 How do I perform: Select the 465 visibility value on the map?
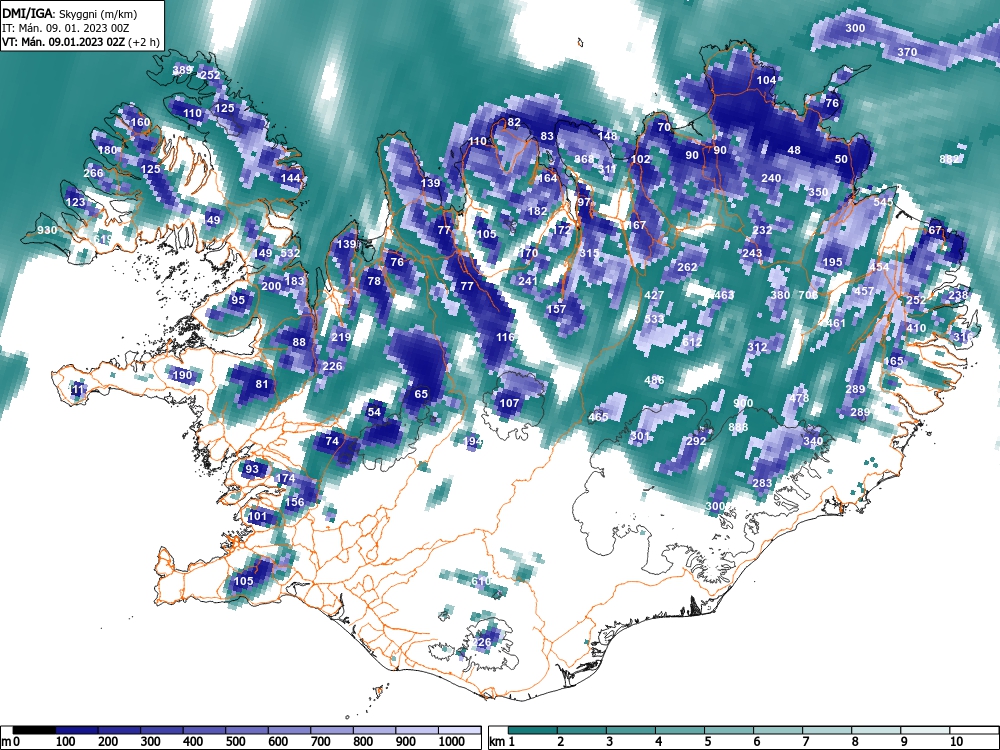pyautogui.click(x=598, y=417)
